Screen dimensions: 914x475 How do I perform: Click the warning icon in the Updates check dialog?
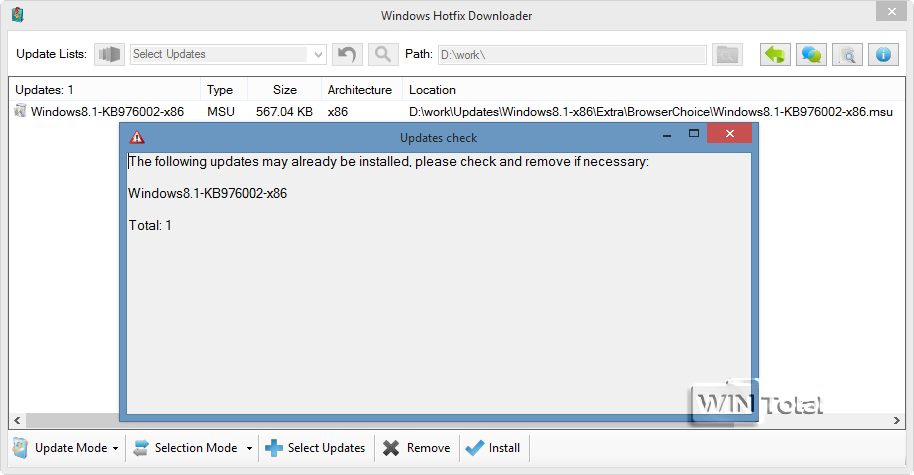(x=137, y=138)
